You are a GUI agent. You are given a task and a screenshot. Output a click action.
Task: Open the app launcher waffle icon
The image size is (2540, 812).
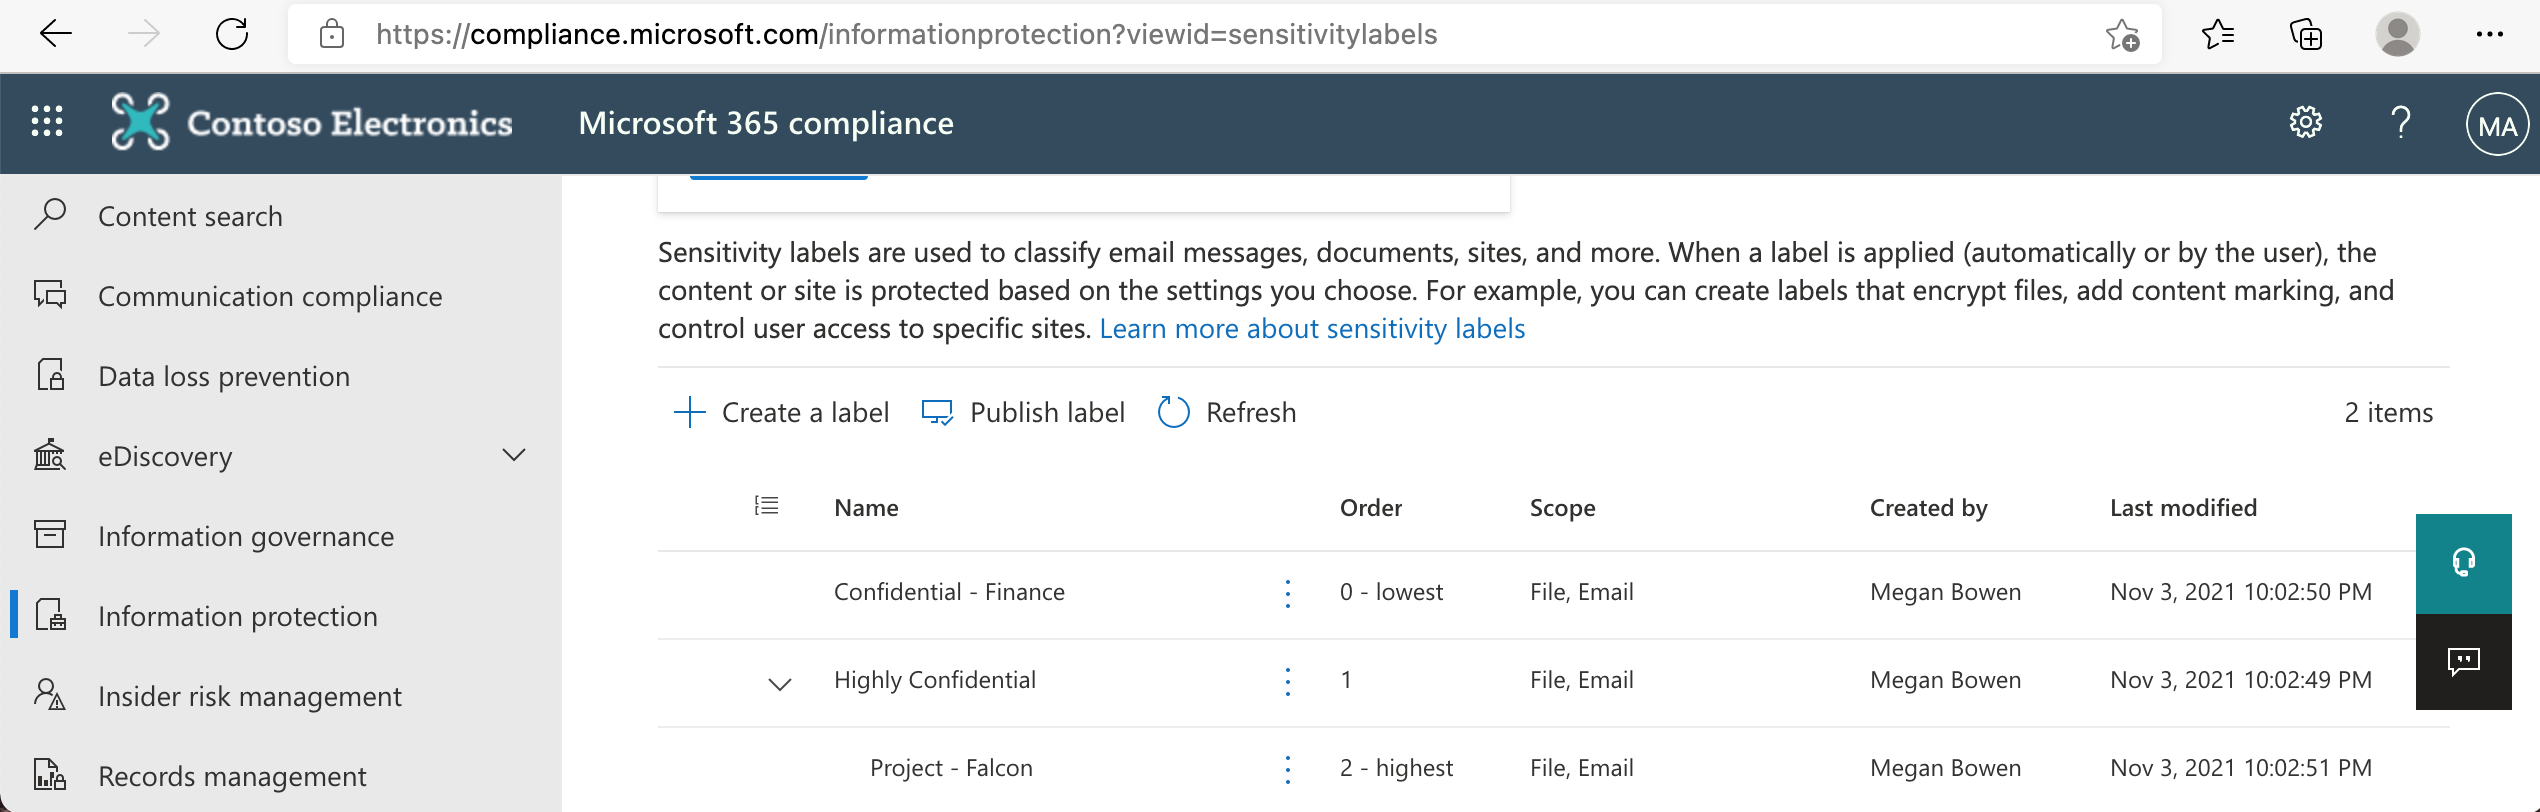(x=47, y=122)
